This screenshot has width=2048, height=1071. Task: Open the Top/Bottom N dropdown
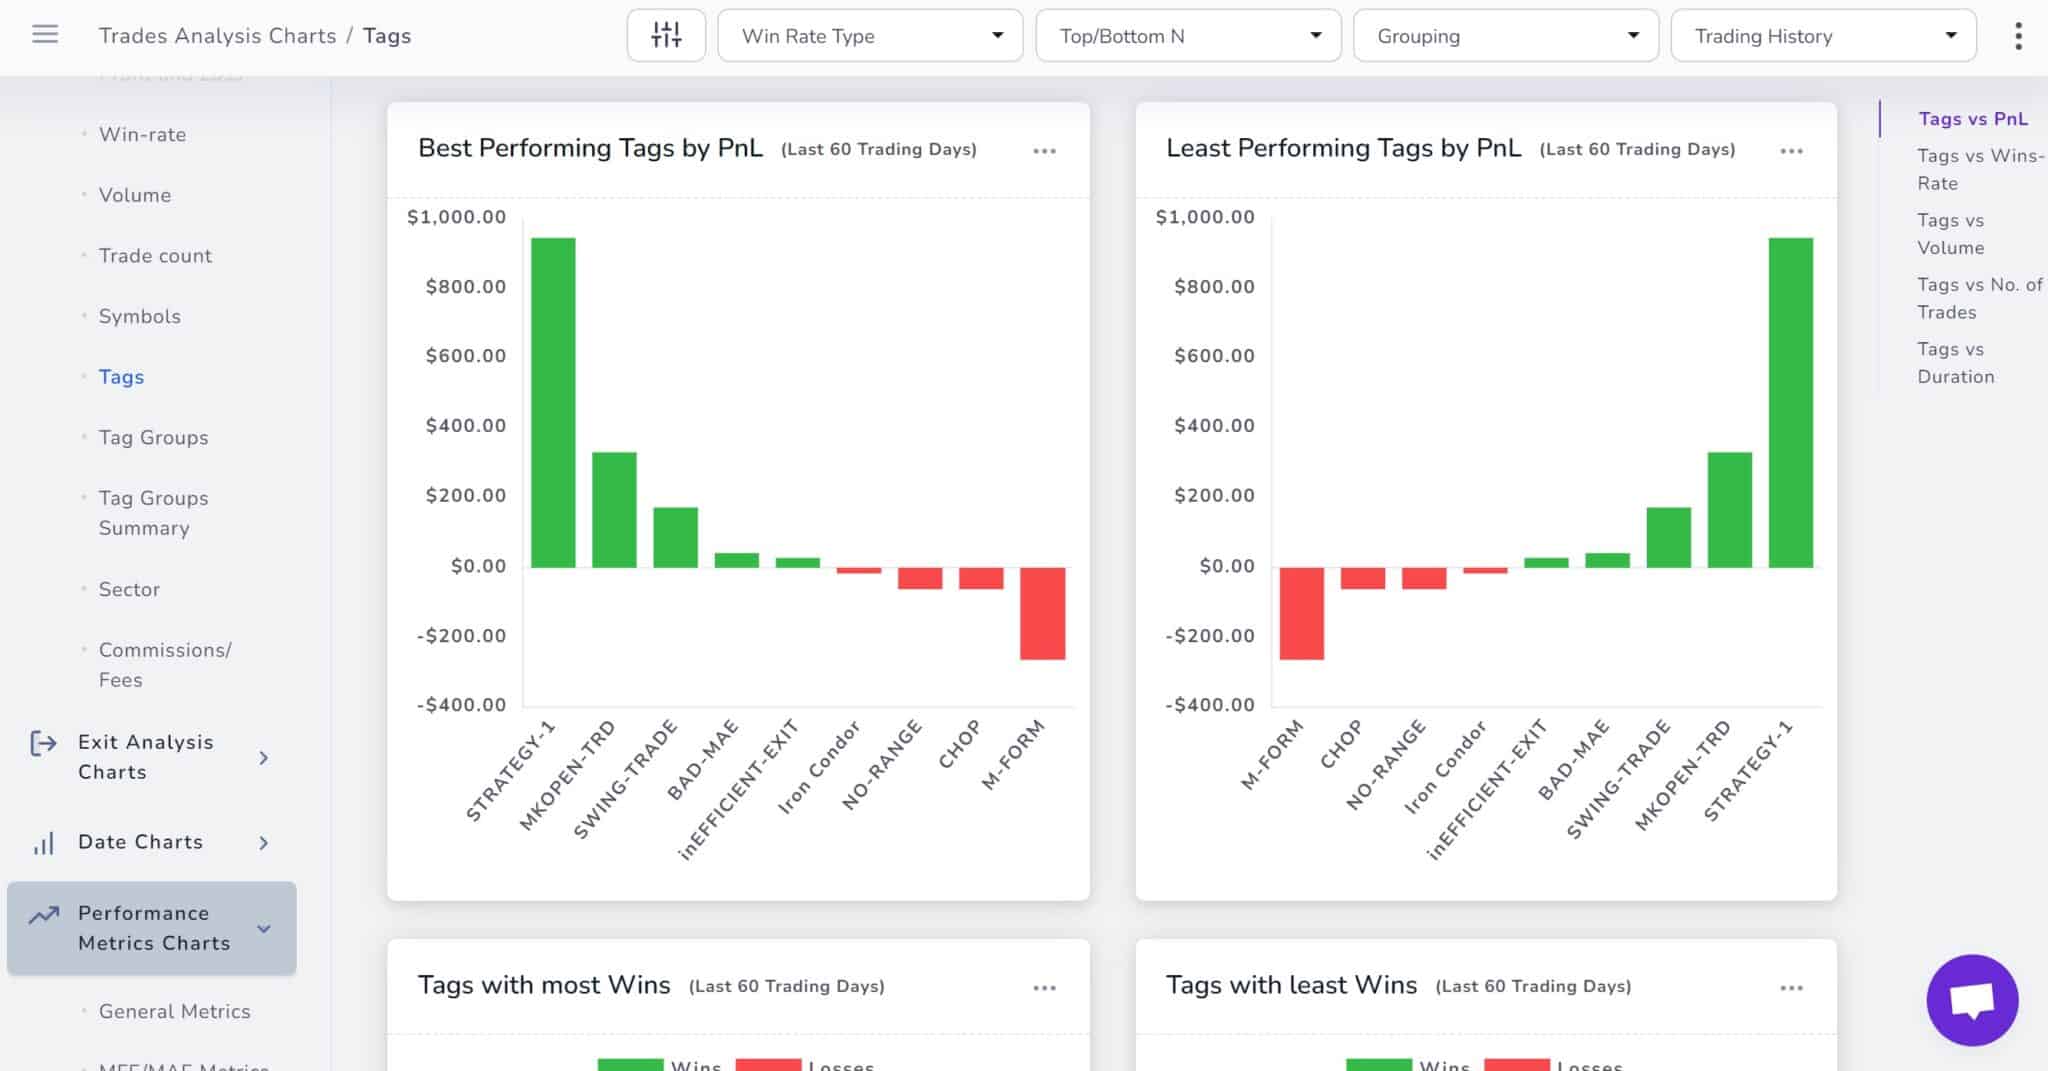click(x=1187, y=35)
